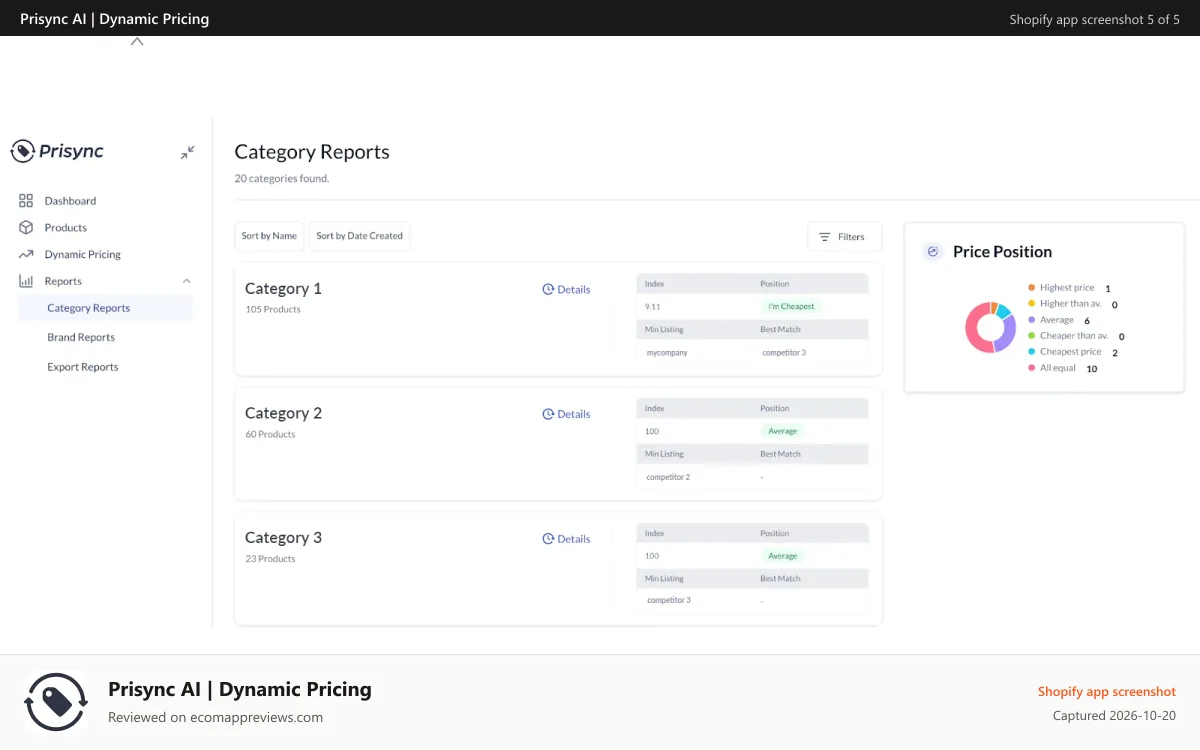Click the Price Position panel title
Screen dimensions: 1200x750
[1002, 251]
